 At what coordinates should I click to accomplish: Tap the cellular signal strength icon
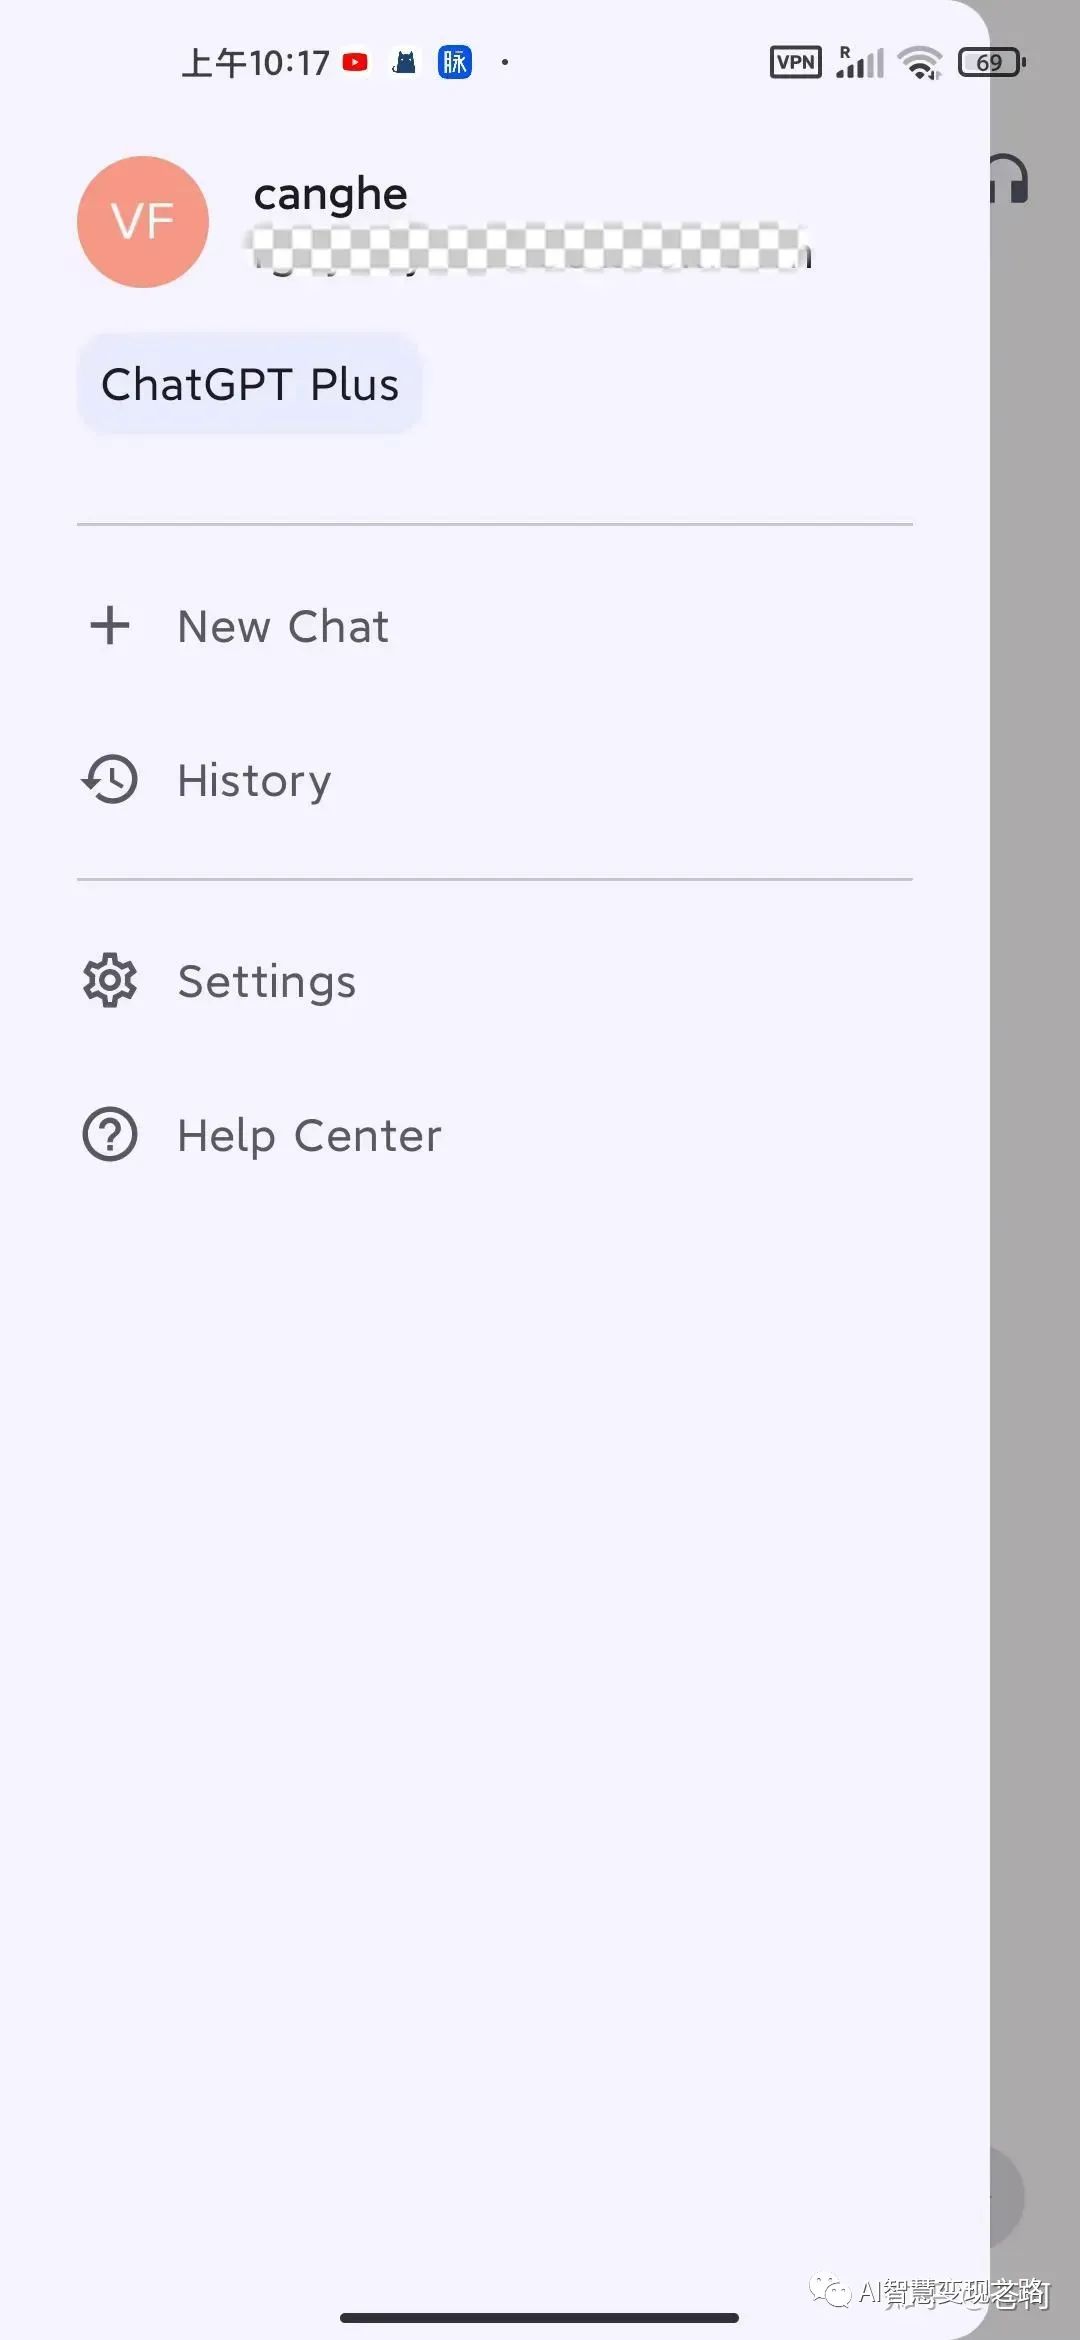click(x=861, y=62)
